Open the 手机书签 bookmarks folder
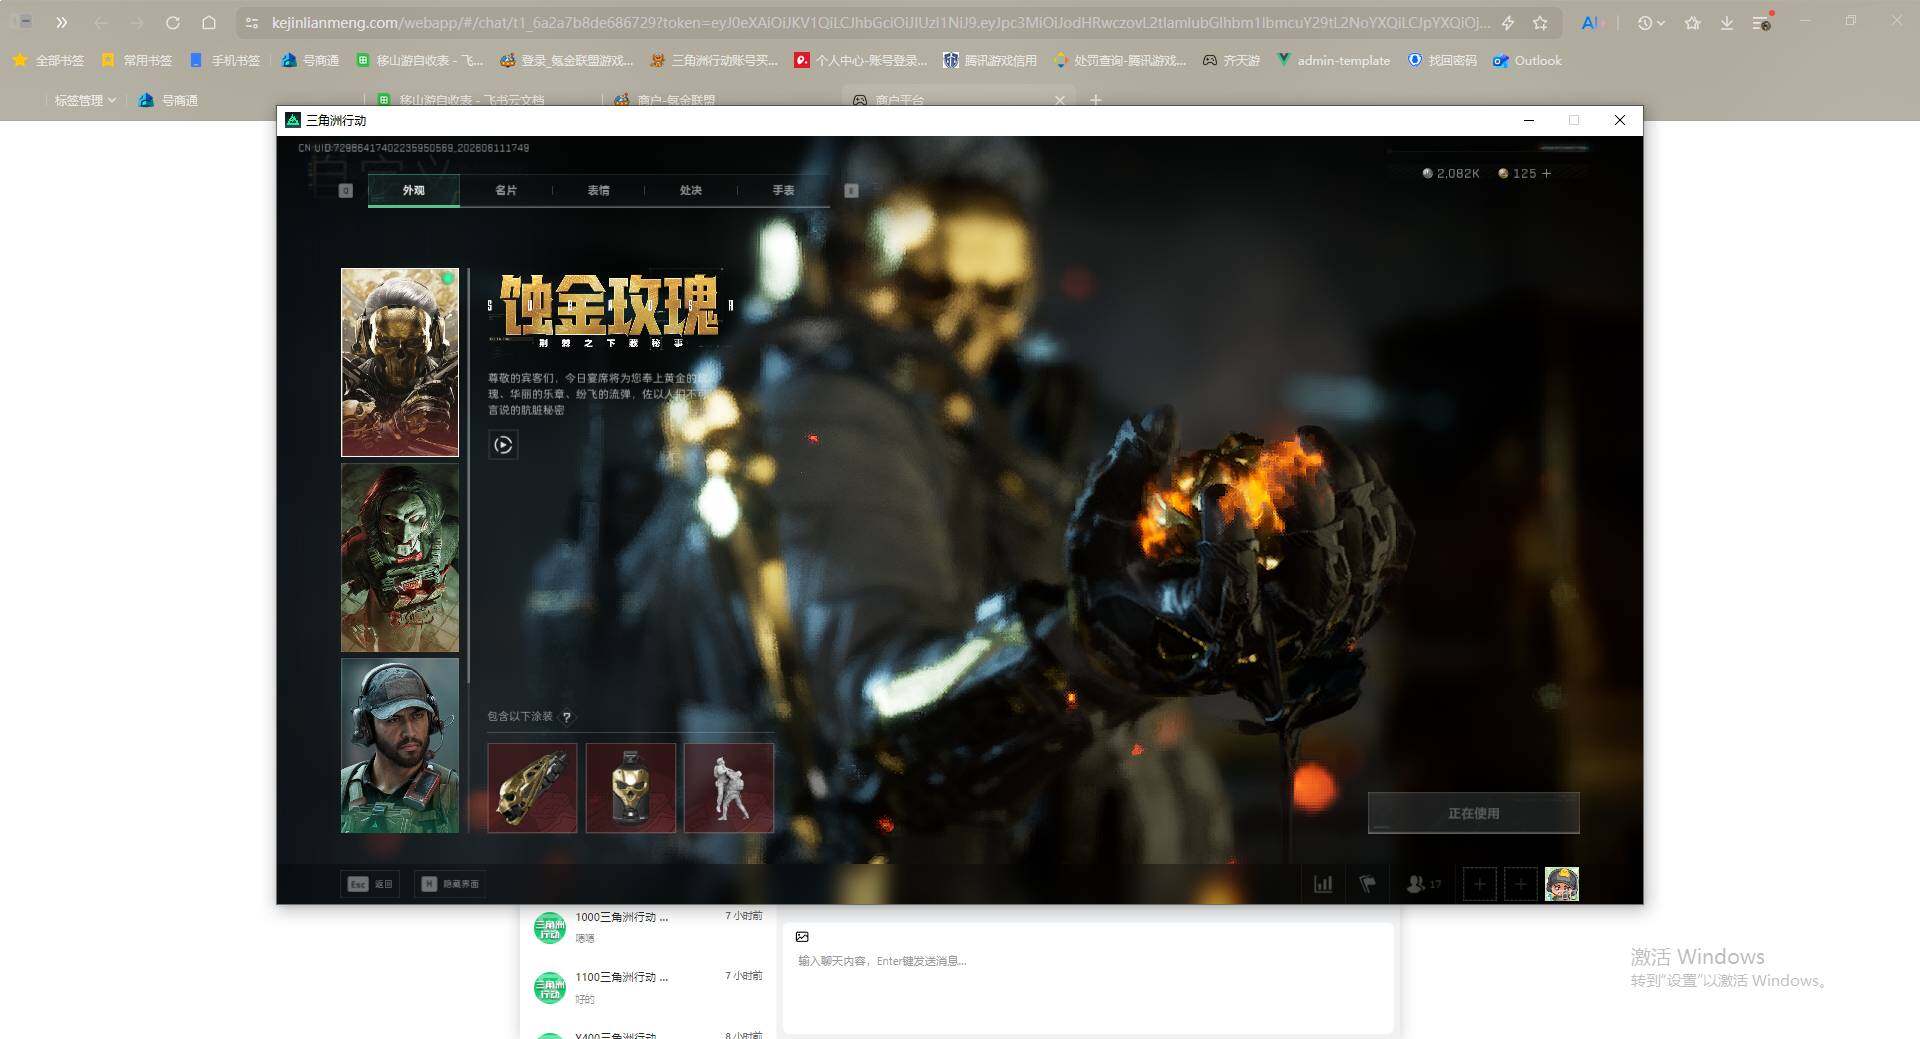 (225, 61)
